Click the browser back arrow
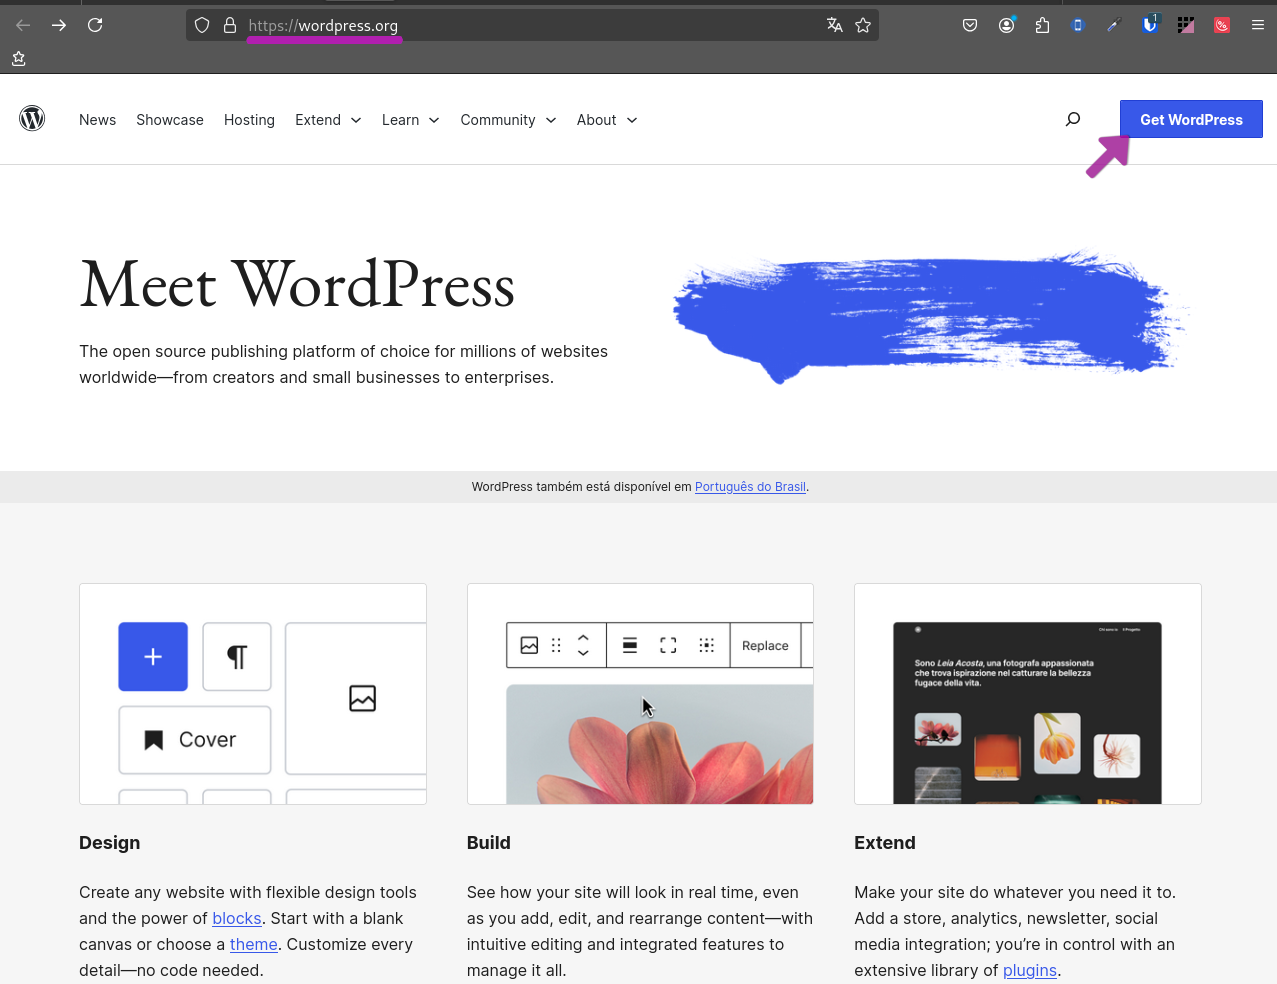This screenshot has height=984, width=1277. click(x=23, y=25)
